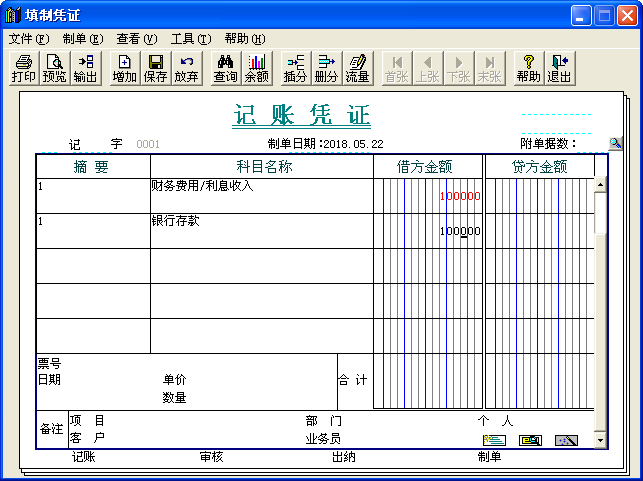Click summary cell of 银行存款 row
This screenshot has width=643, height=481.
(93, 231)
